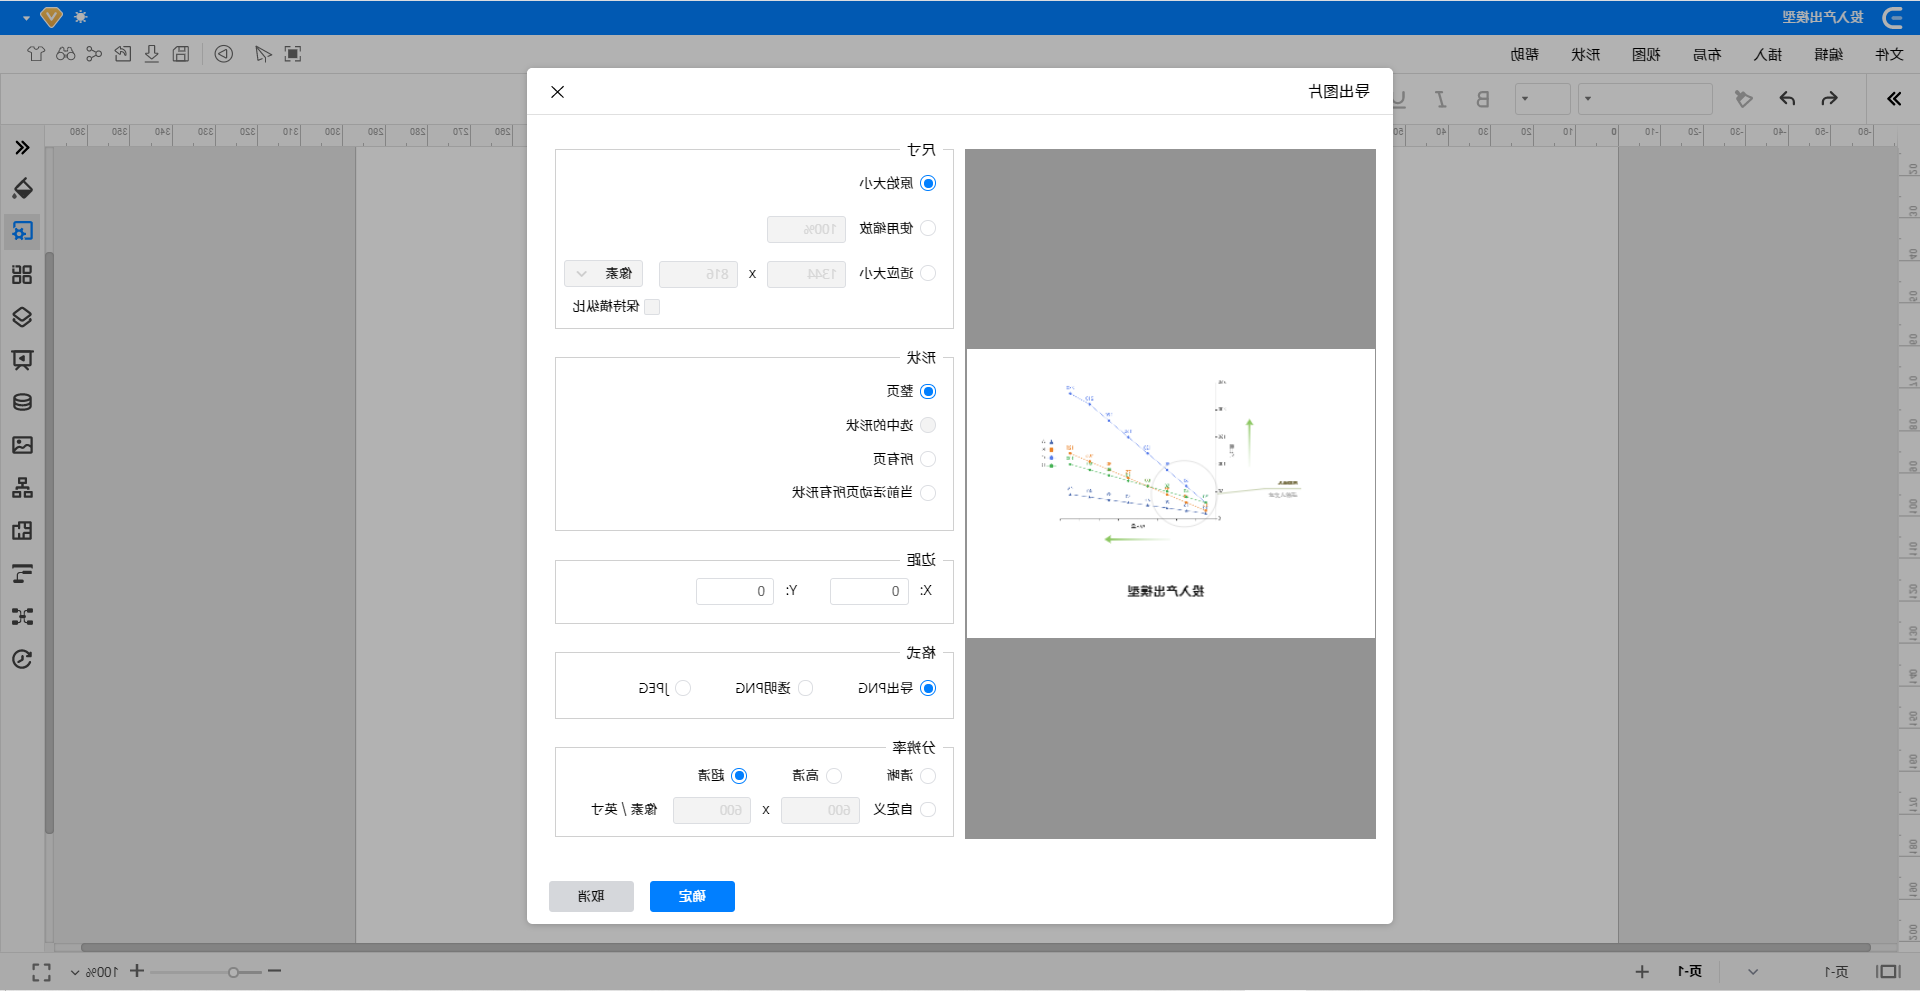Open the layers panel icon
The height and width of the screenshot is (991, 1920).
[x=22, y=318]
